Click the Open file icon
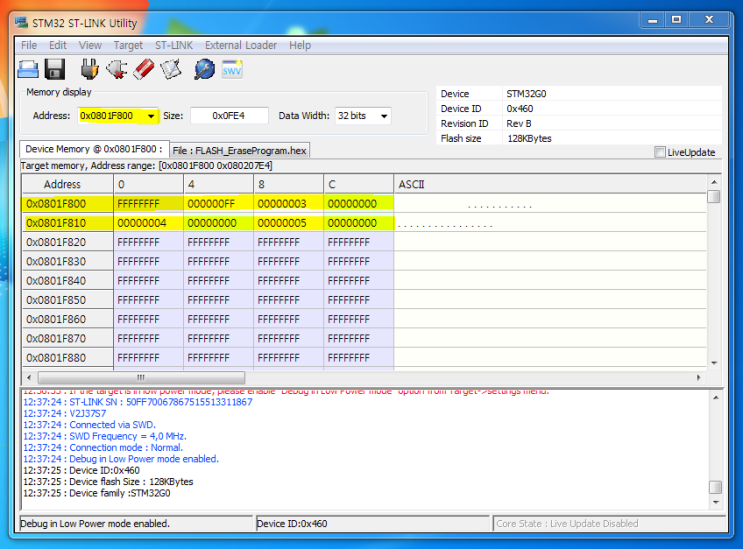Viewport: 743px width, 549px height. 29,69
